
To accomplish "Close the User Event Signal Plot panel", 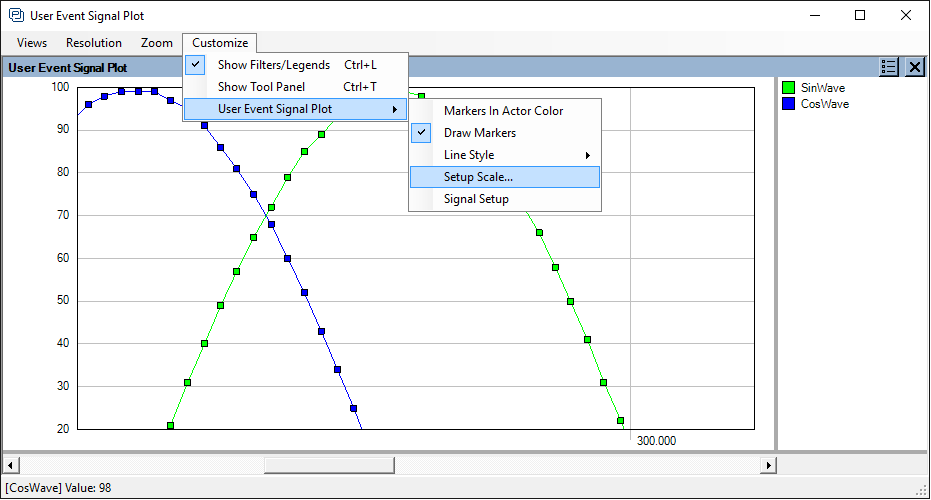I will [x=915, y=67].
